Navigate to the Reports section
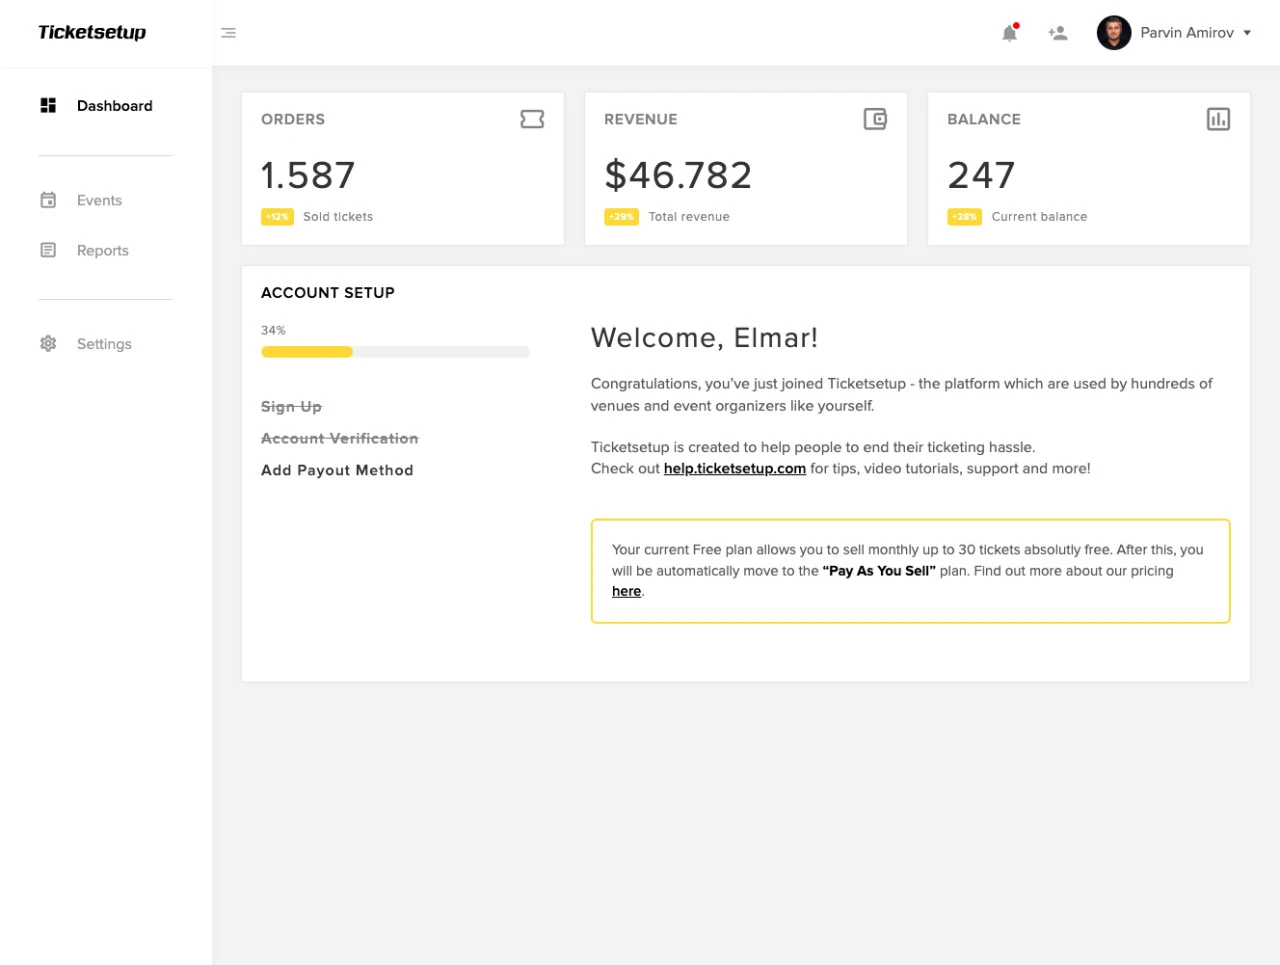The image size is (1280, 965). tap(103, 250)
